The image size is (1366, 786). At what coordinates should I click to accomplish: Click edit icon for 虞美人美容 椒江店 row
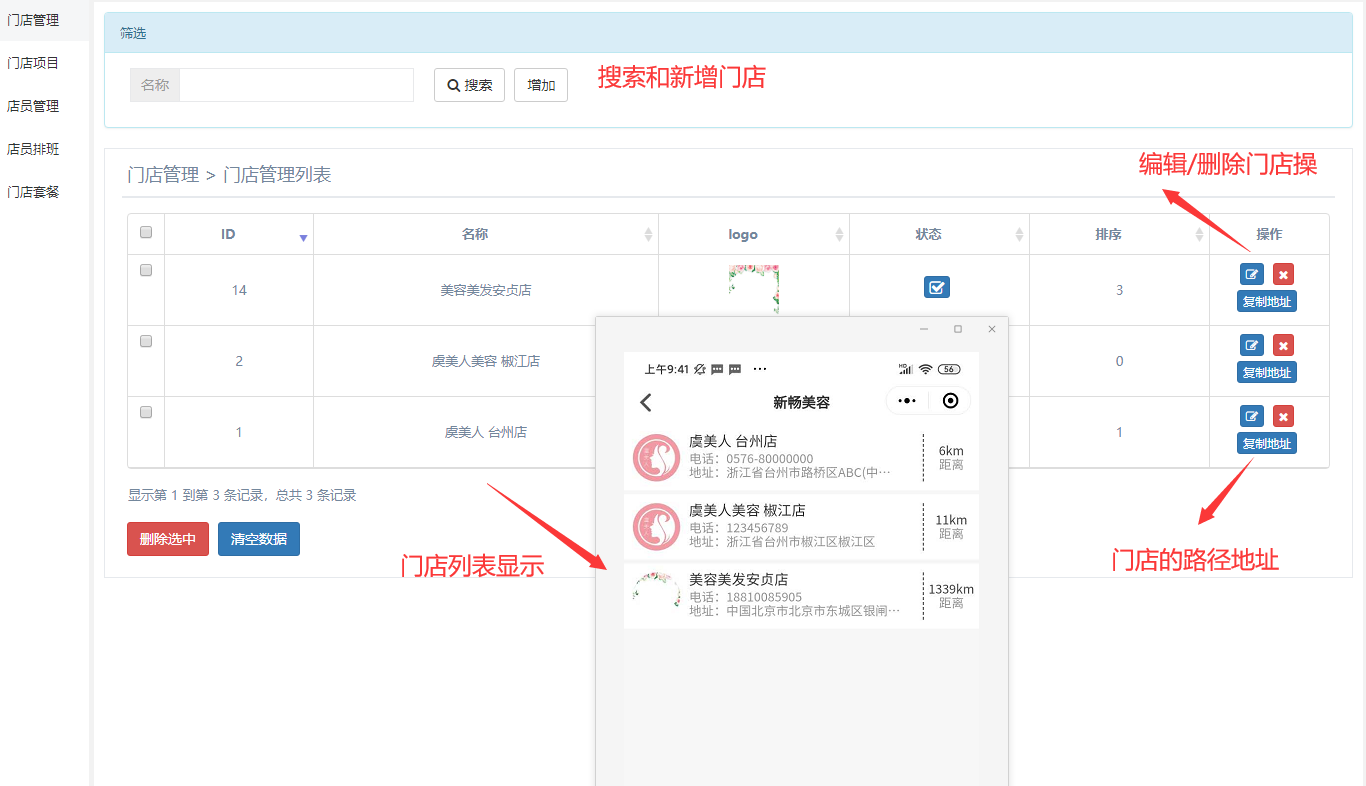1251,345
